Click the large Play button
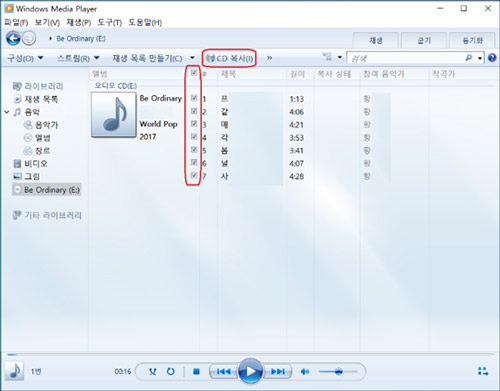Screen dimensions: 500x391 (250, 371)
